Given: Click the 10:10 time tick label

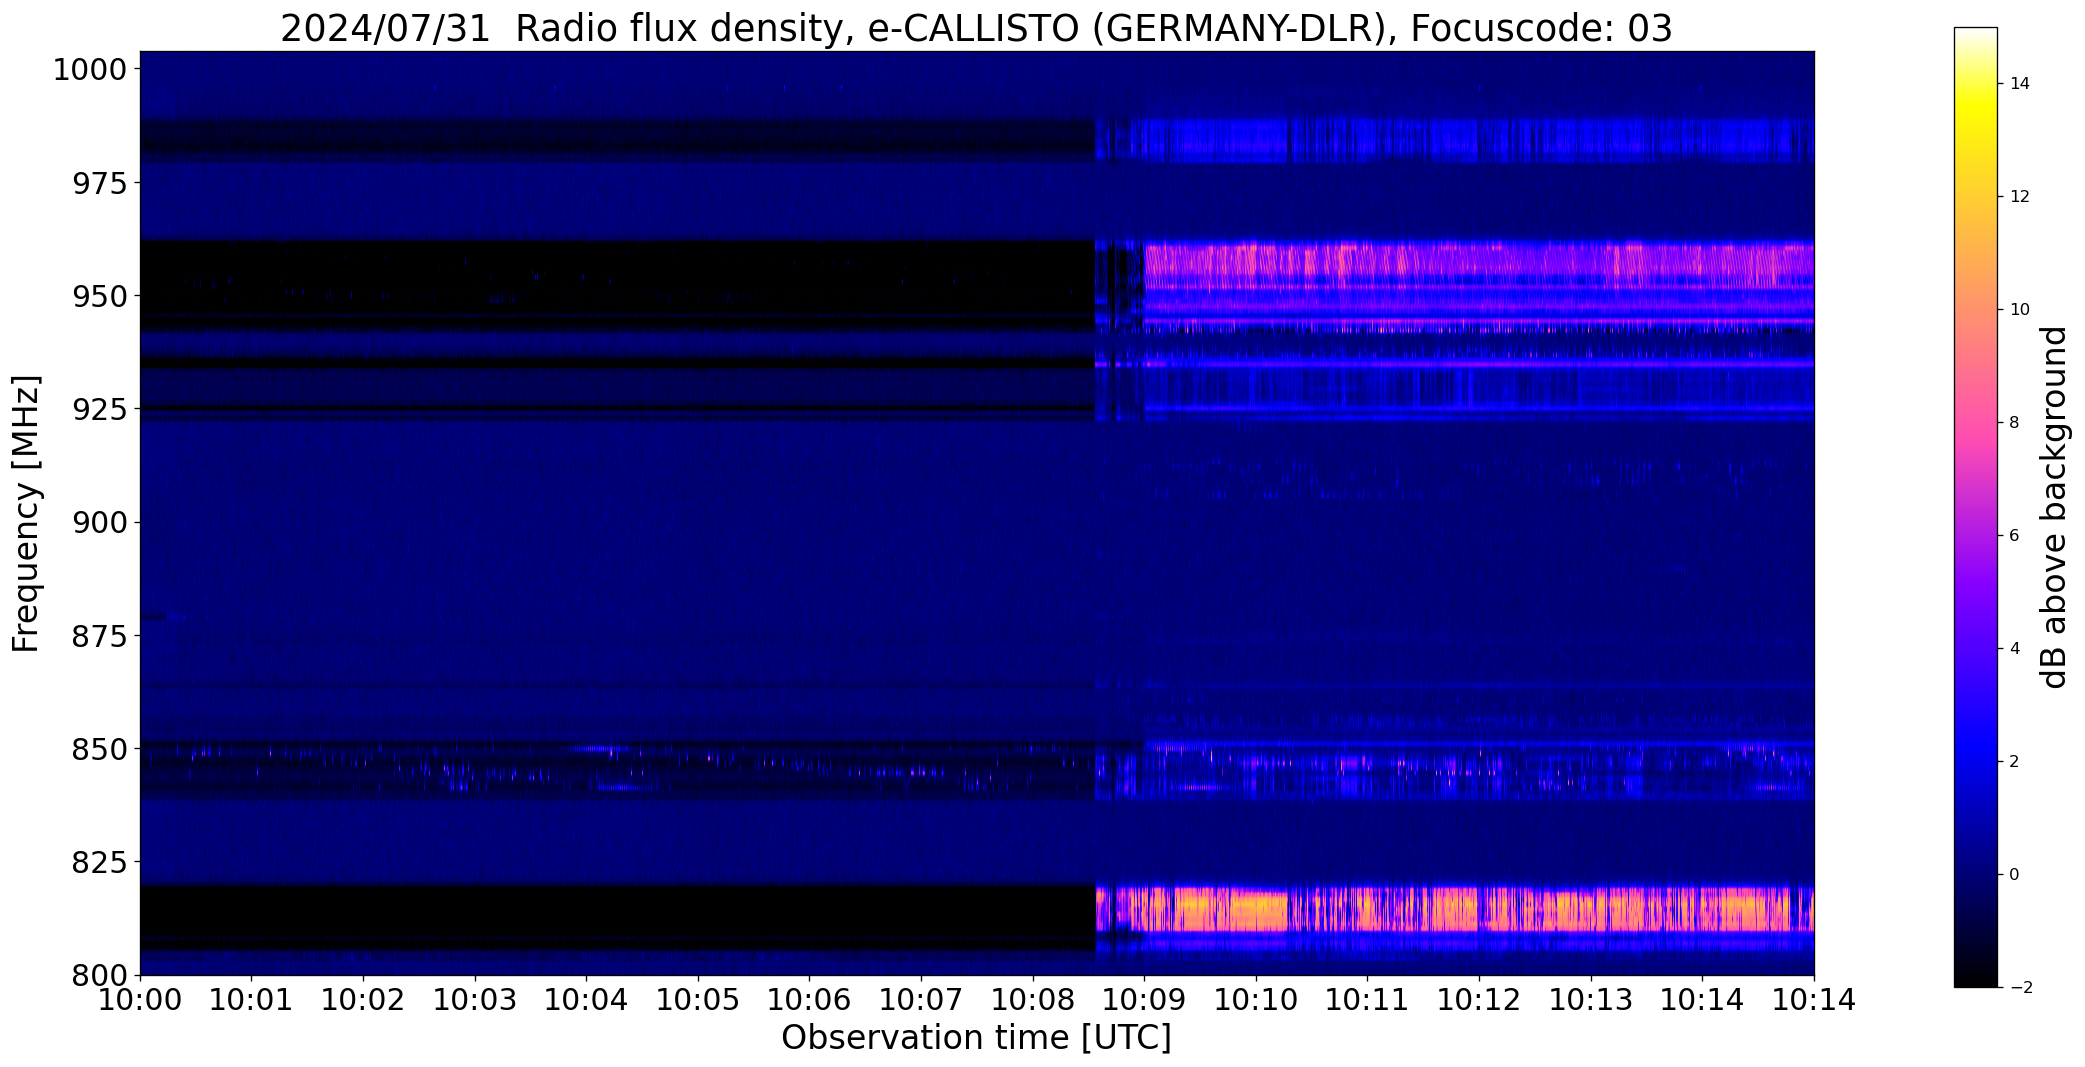Looking at the screenshot, I should tap(1255, 1000).
